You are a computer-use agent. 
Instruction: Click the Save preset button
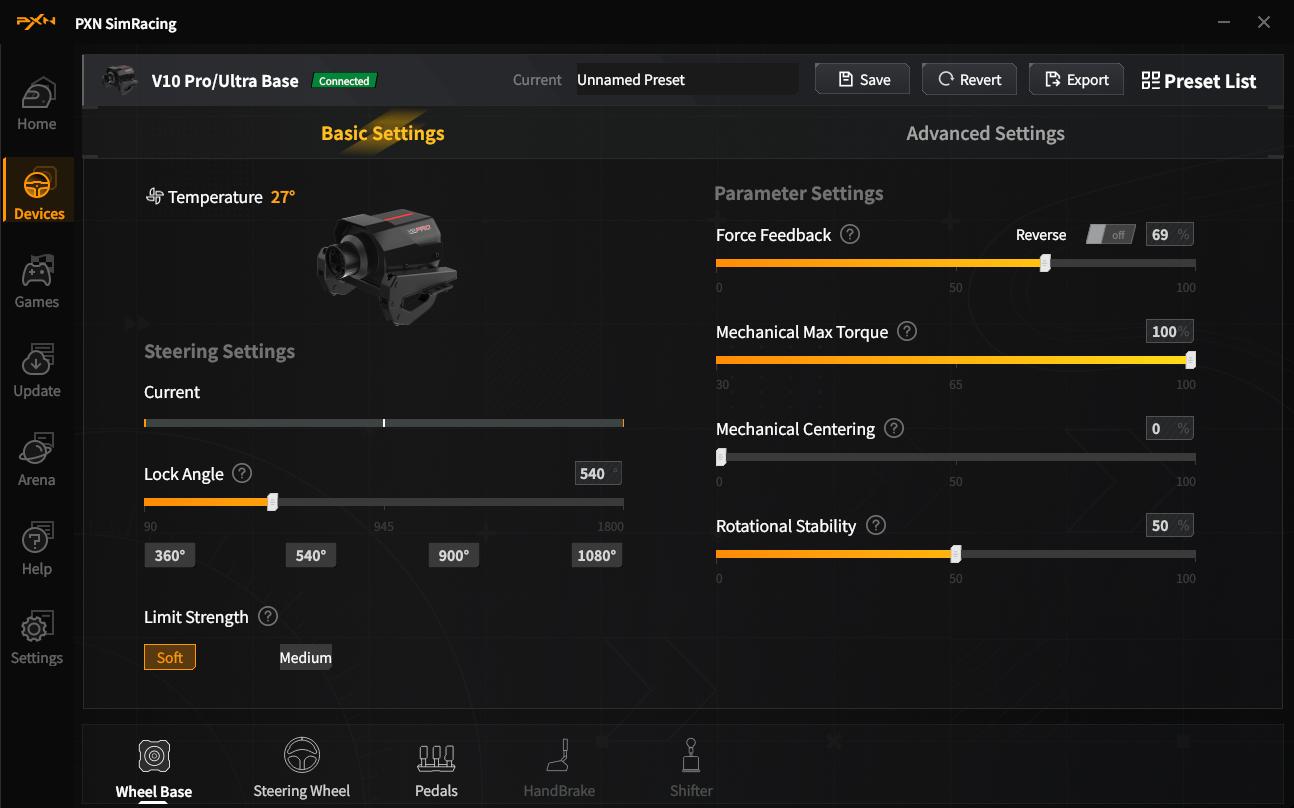(862, 80)
